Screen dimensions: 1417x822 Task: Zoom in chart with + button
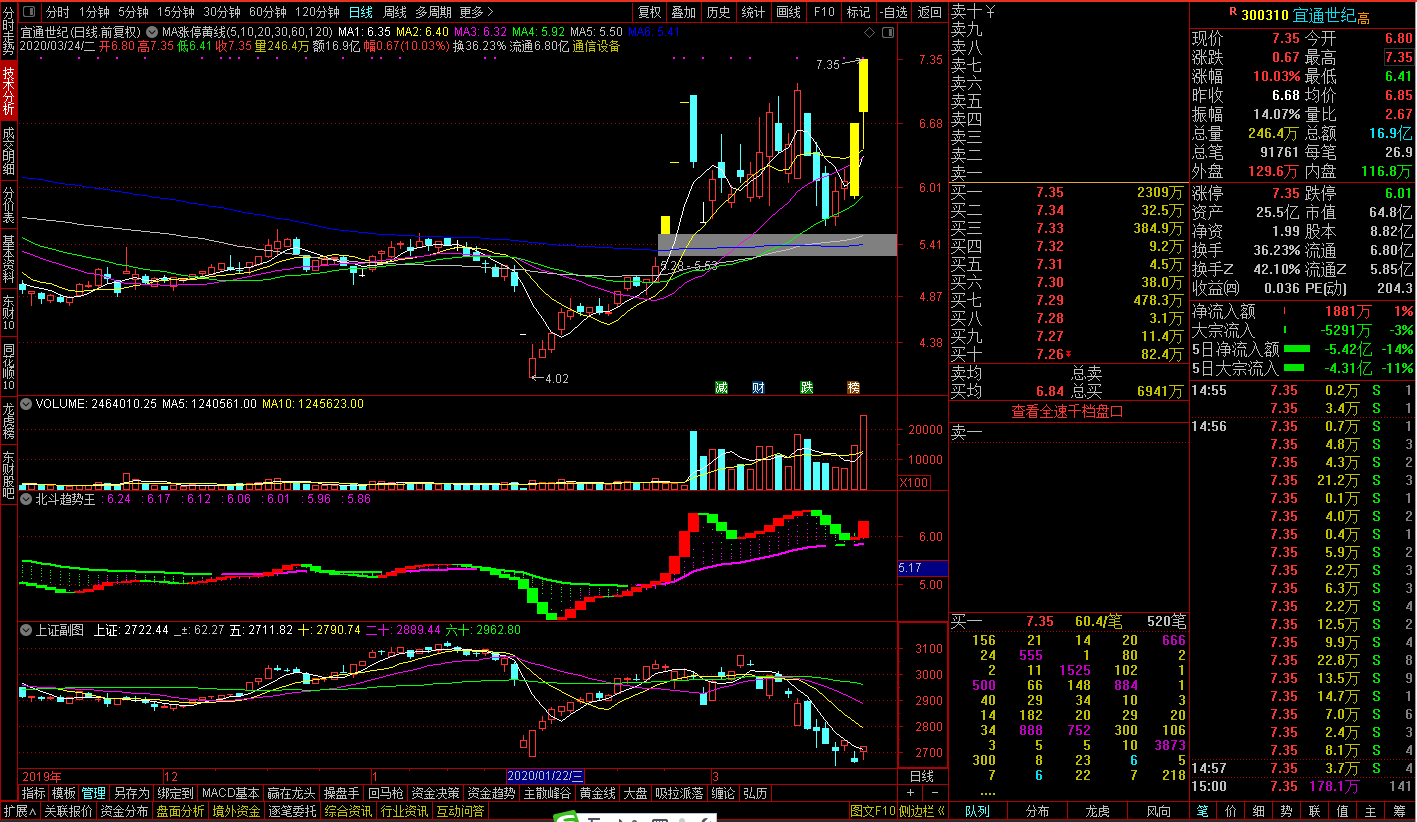[x=909, y=793]
